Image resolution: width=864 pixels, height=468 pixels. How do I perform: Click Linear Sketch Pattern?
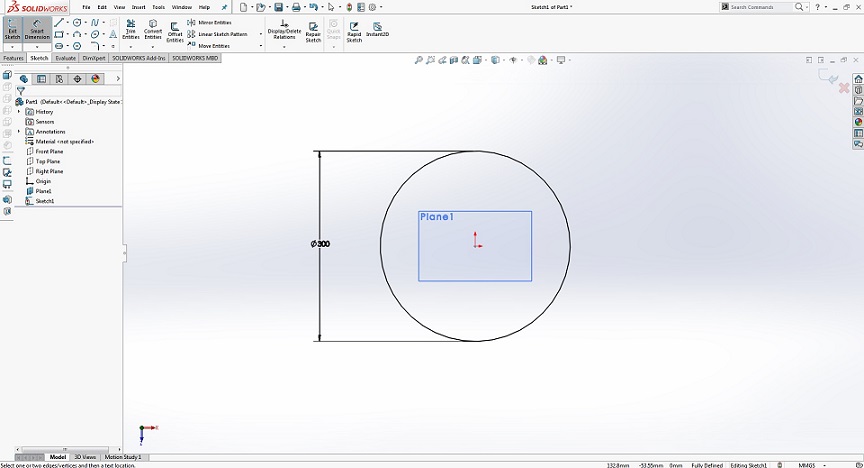point(217,34)
